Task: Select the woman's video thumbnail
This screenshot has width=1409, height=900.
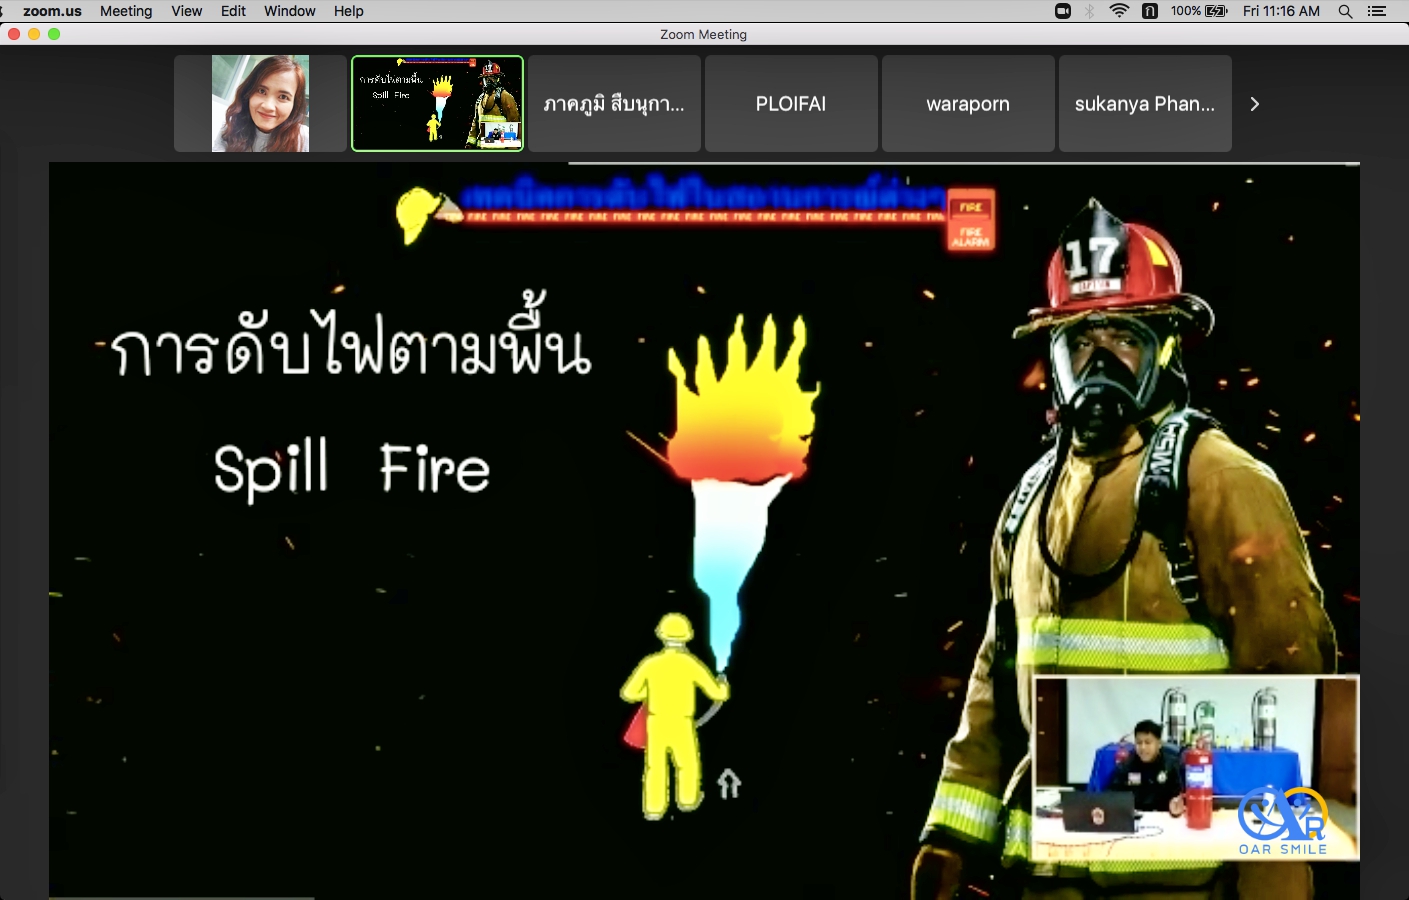Action: coord(260,104)
